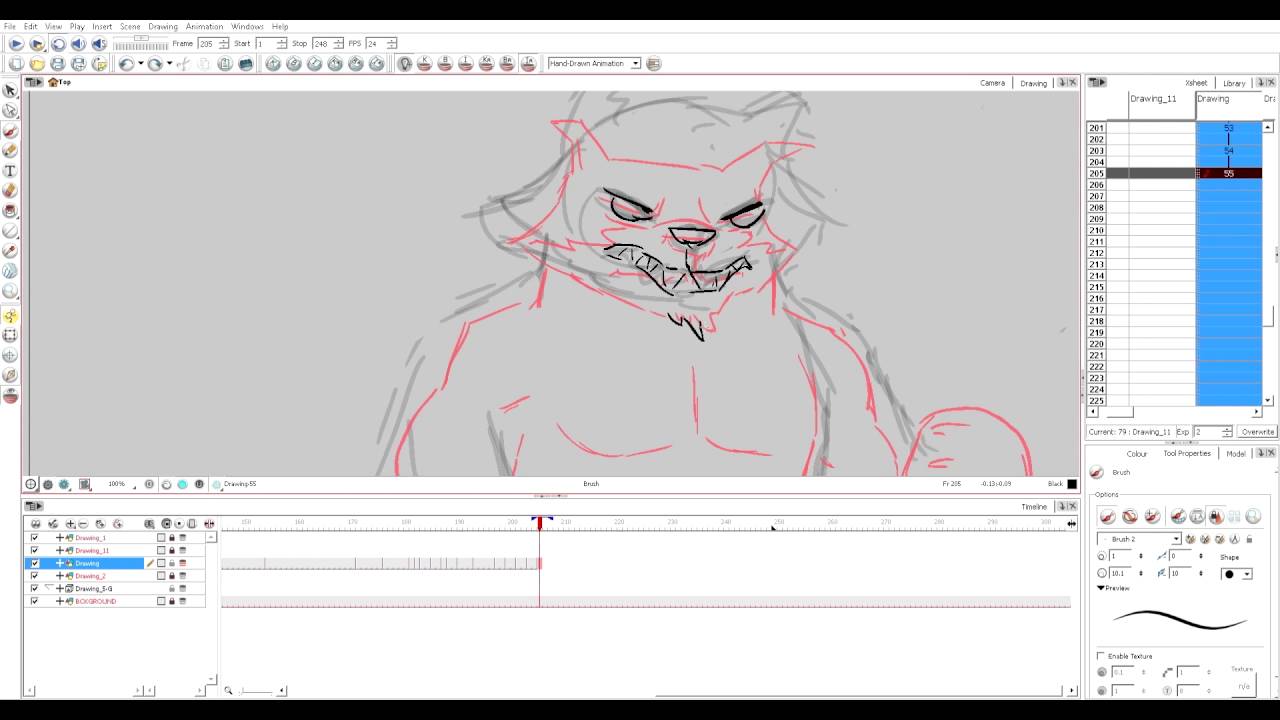Click the Open folder toolbar icon
Viewport: 1280px width, 720px height.
(37, 64)
